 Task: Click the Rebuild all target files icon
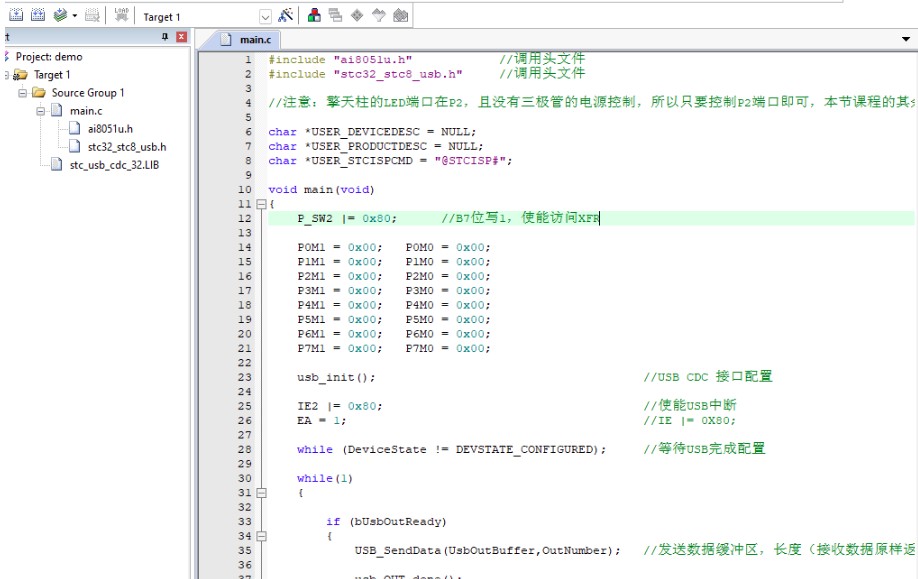coord(37,15)
